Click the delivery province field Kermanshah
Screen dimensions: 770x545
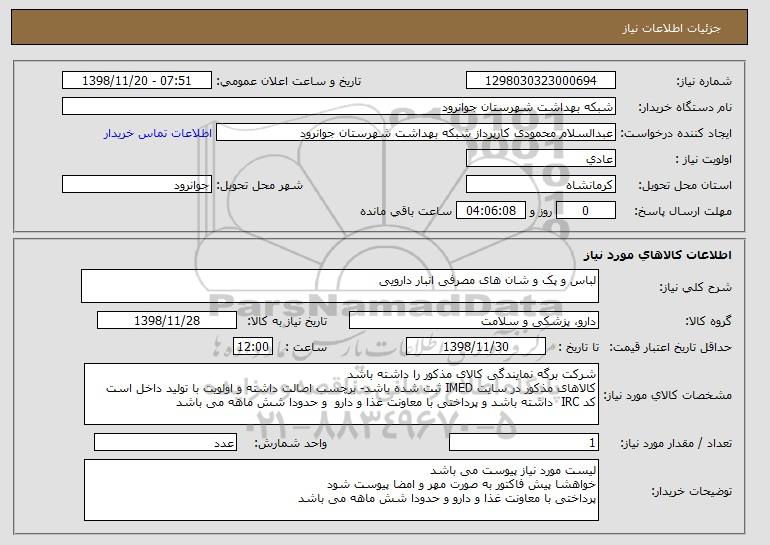[x=541, y=185]
